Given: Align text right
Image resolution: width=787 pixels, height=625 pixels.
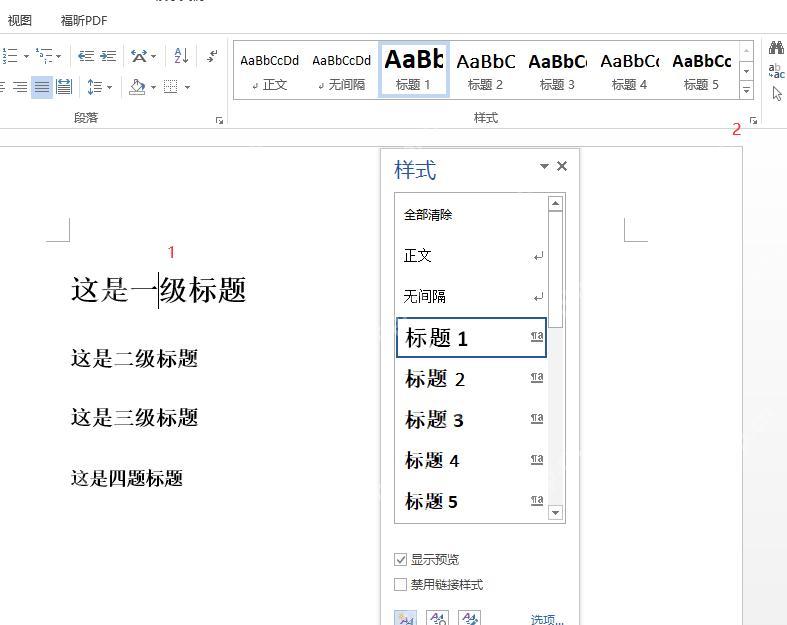Looking at the screenshot, I should 20,87.
